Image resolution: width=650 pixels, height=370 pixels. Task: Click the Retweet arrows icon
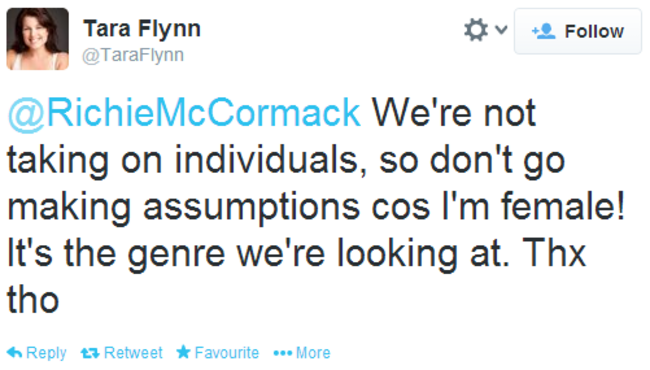90,353
